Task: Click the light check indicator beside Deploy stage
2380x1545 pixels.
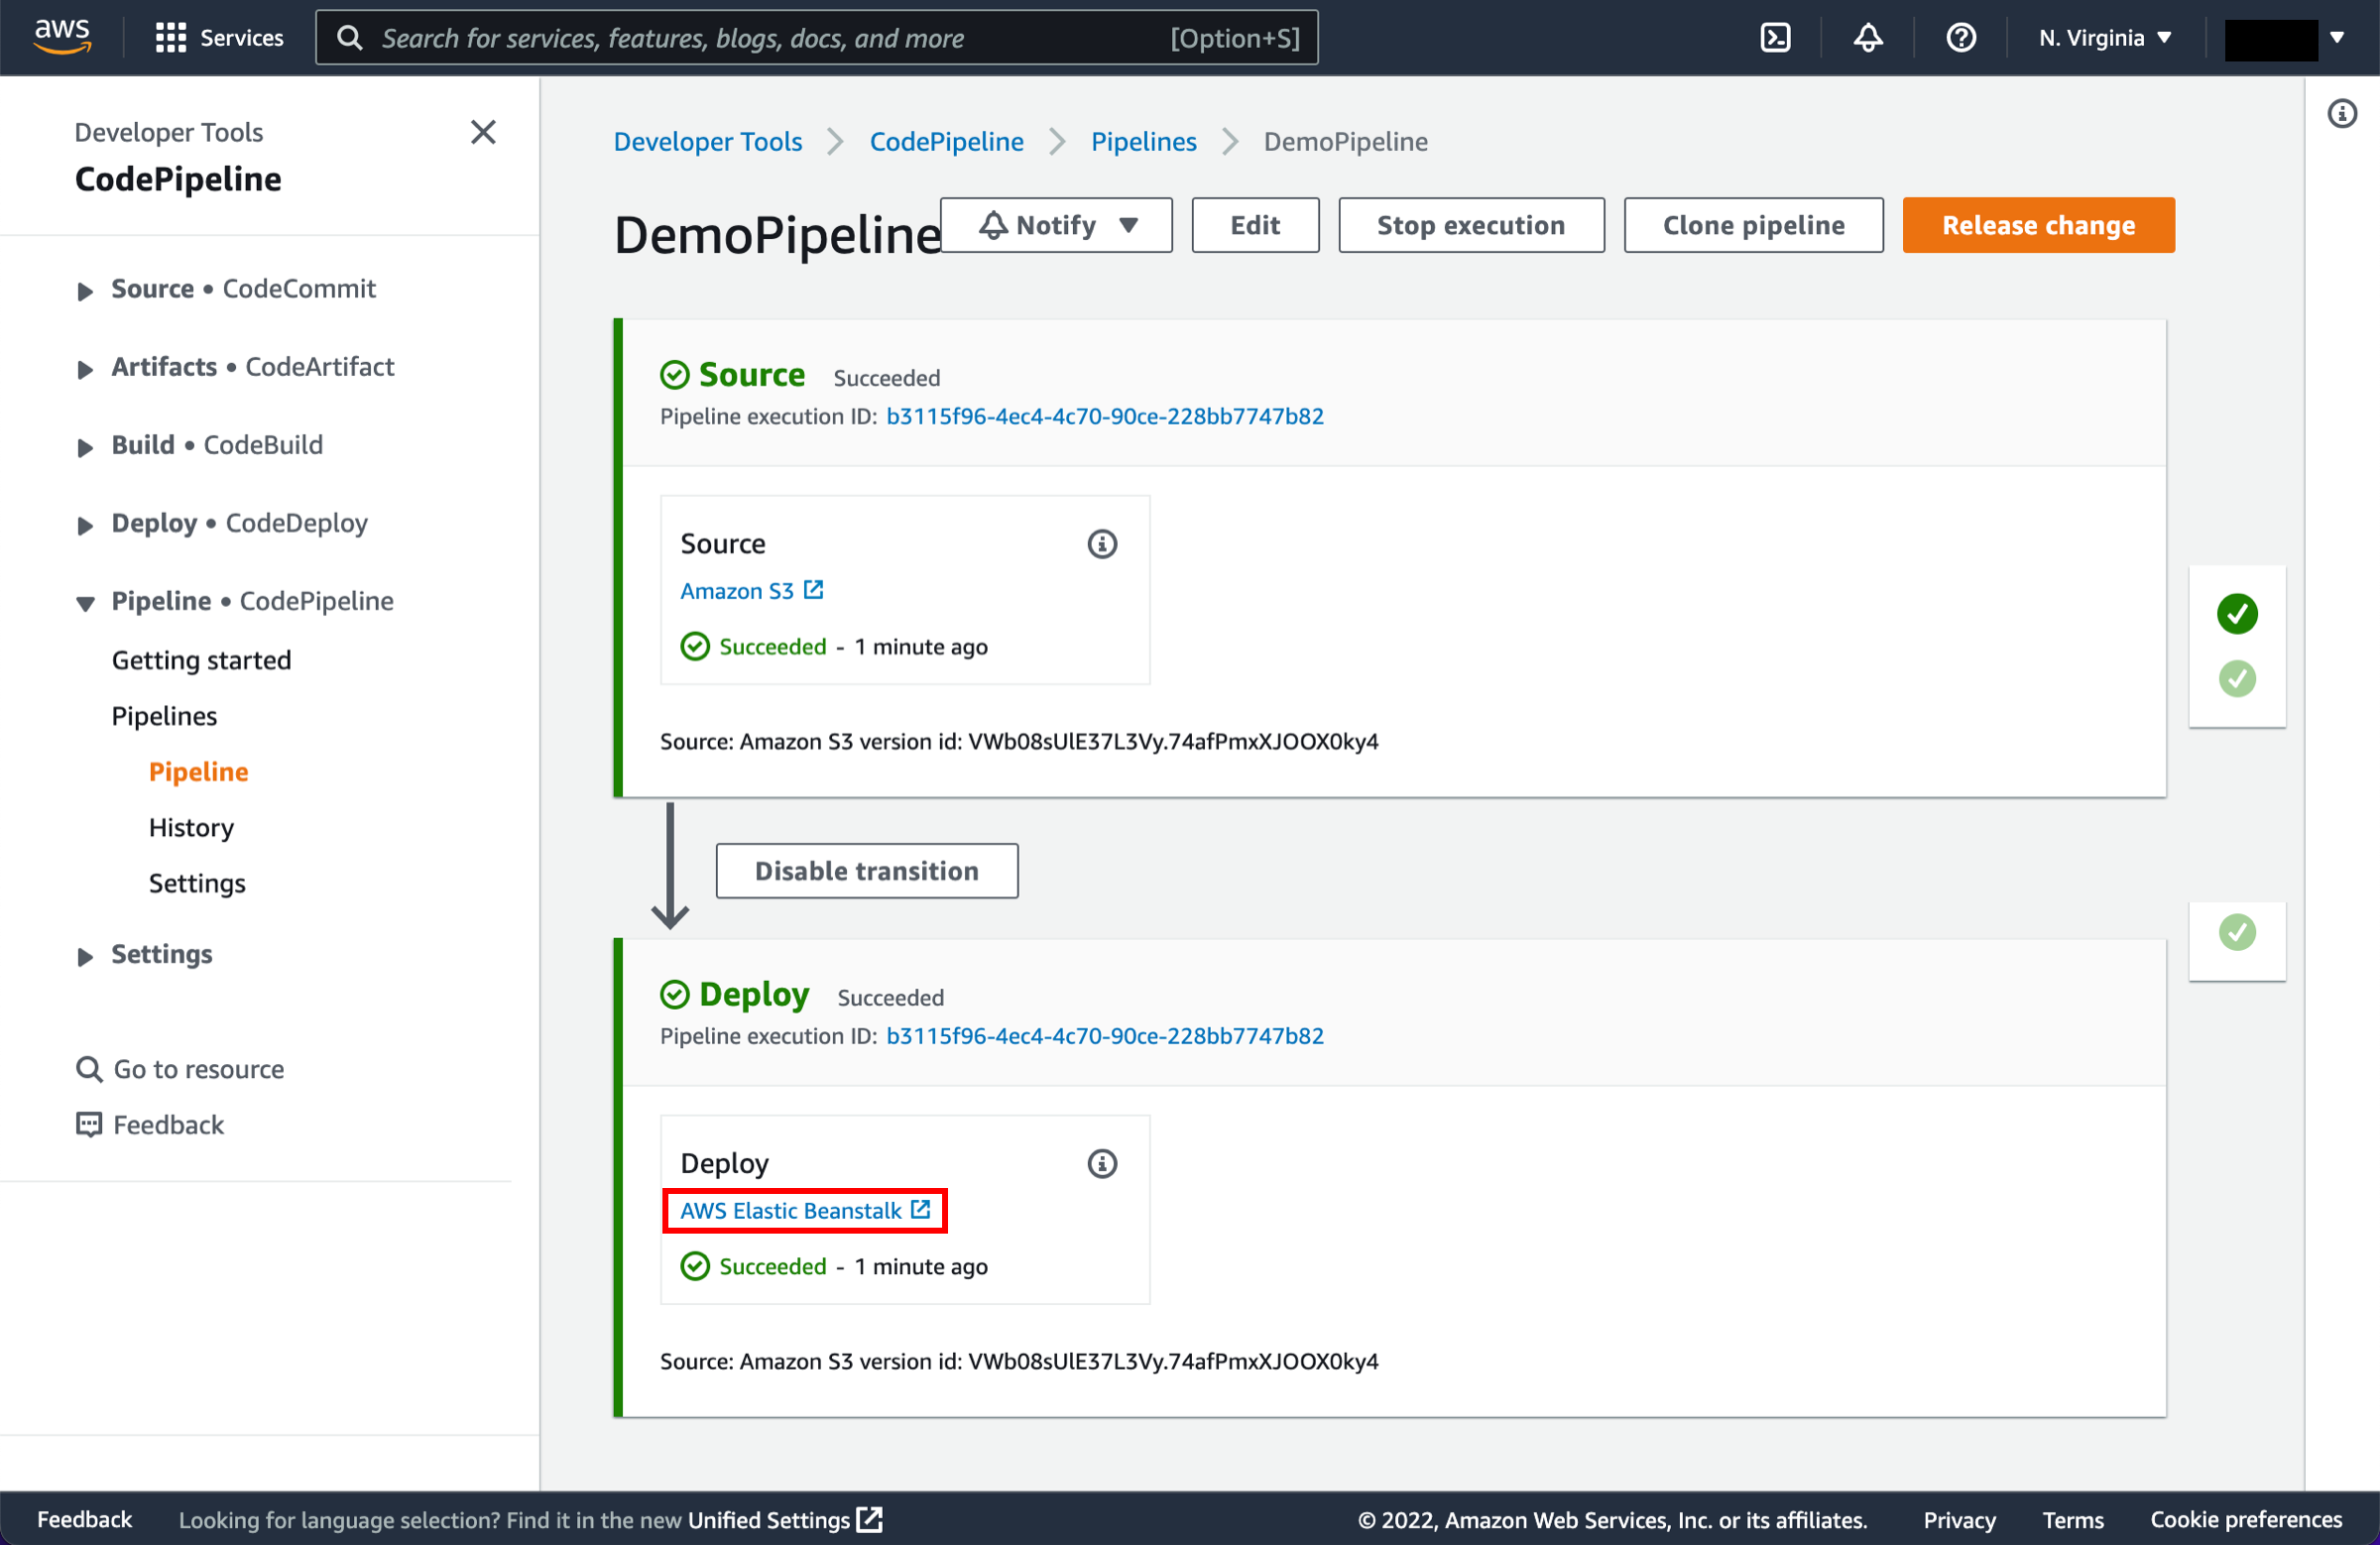Action: tap(2237, 933)
